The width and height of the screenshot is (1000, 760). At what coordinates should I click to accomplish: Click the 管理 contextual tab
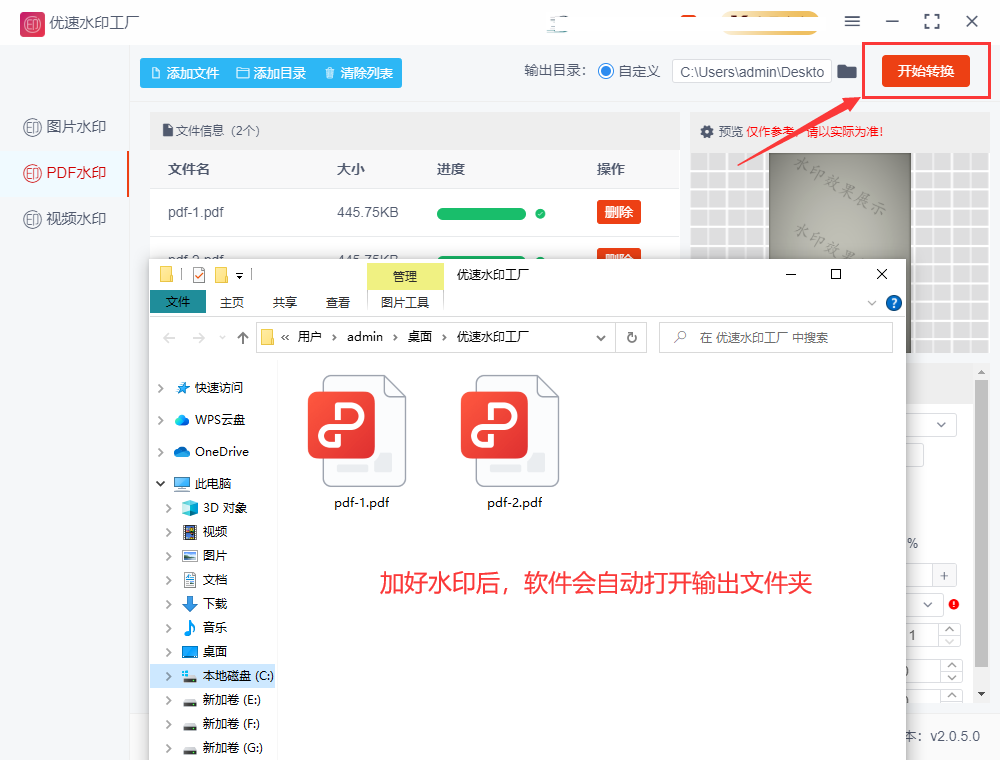[x=405, y=276]
